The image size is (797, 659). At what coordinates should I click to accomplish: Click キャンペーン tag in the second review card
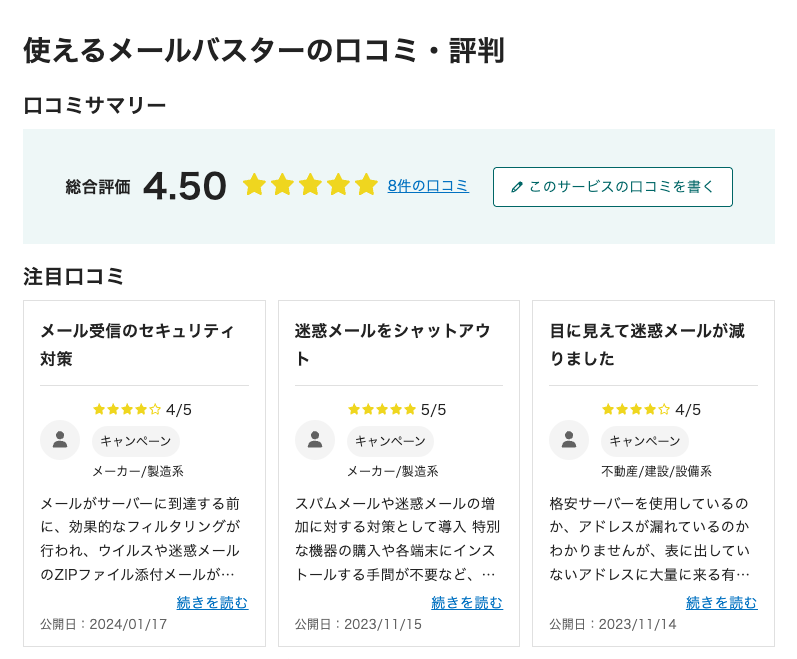point(390,441)
